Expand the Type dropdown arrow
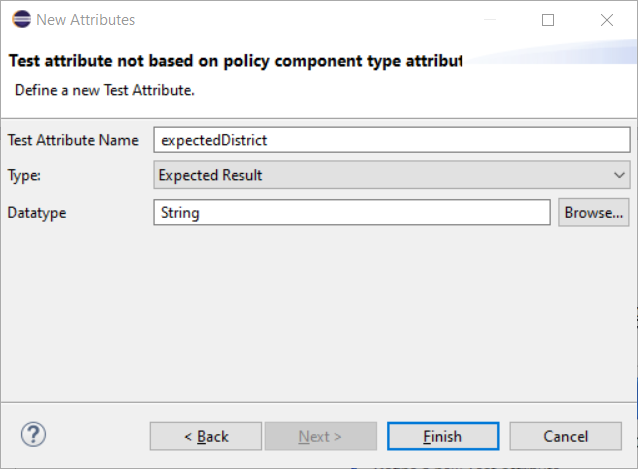Image resolution: width=638 pixels, height=469 pixels. tap(619, 176)
